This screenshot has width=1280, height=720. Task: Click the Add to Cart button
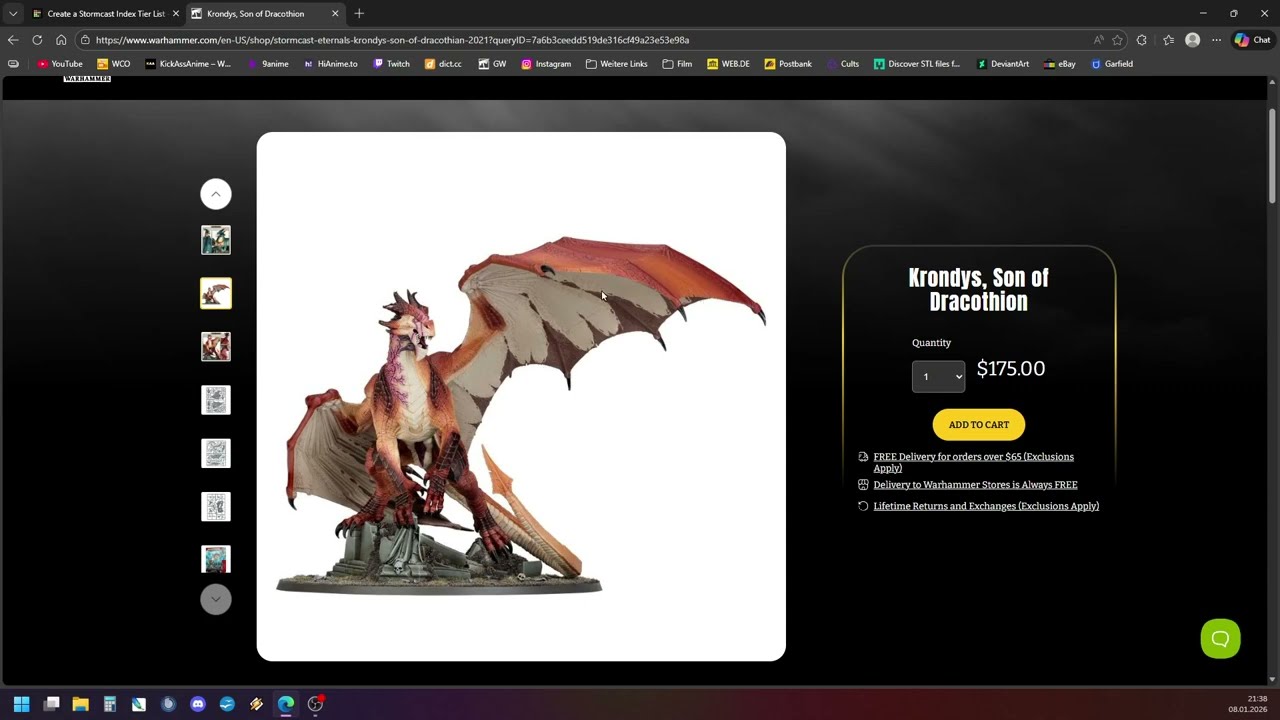[979, 425]
